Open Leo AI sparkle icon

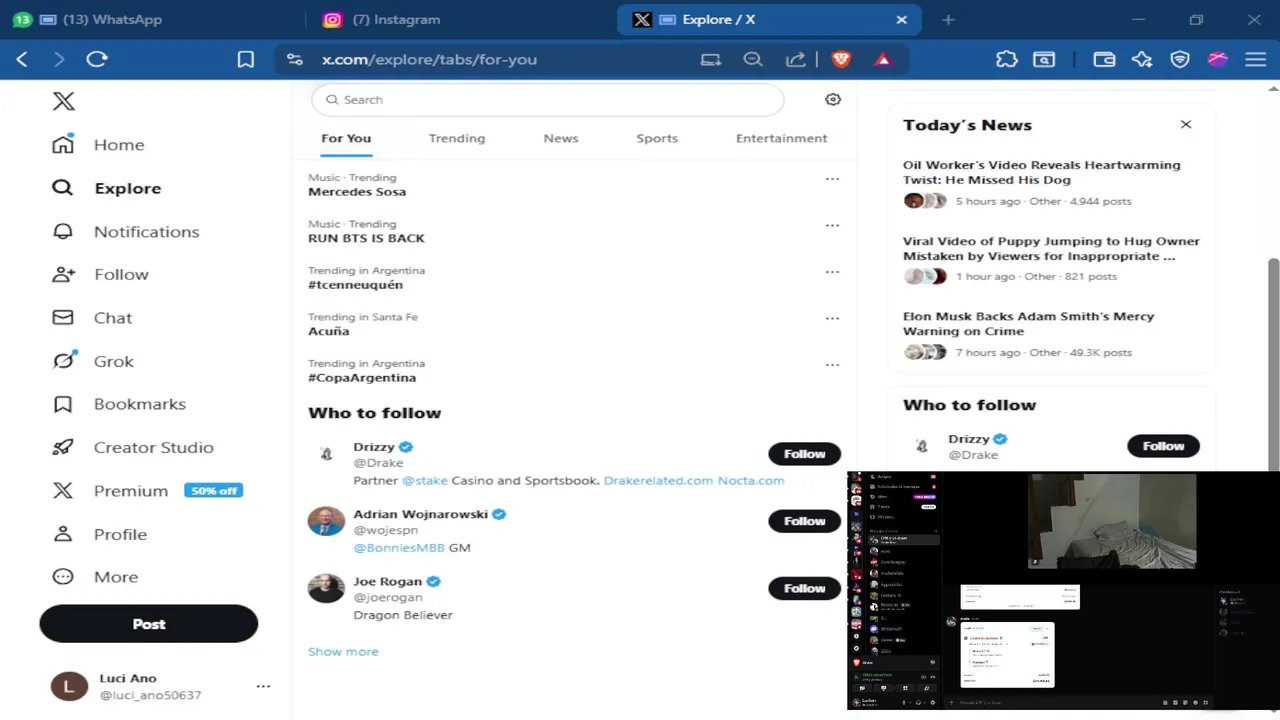1142,60
